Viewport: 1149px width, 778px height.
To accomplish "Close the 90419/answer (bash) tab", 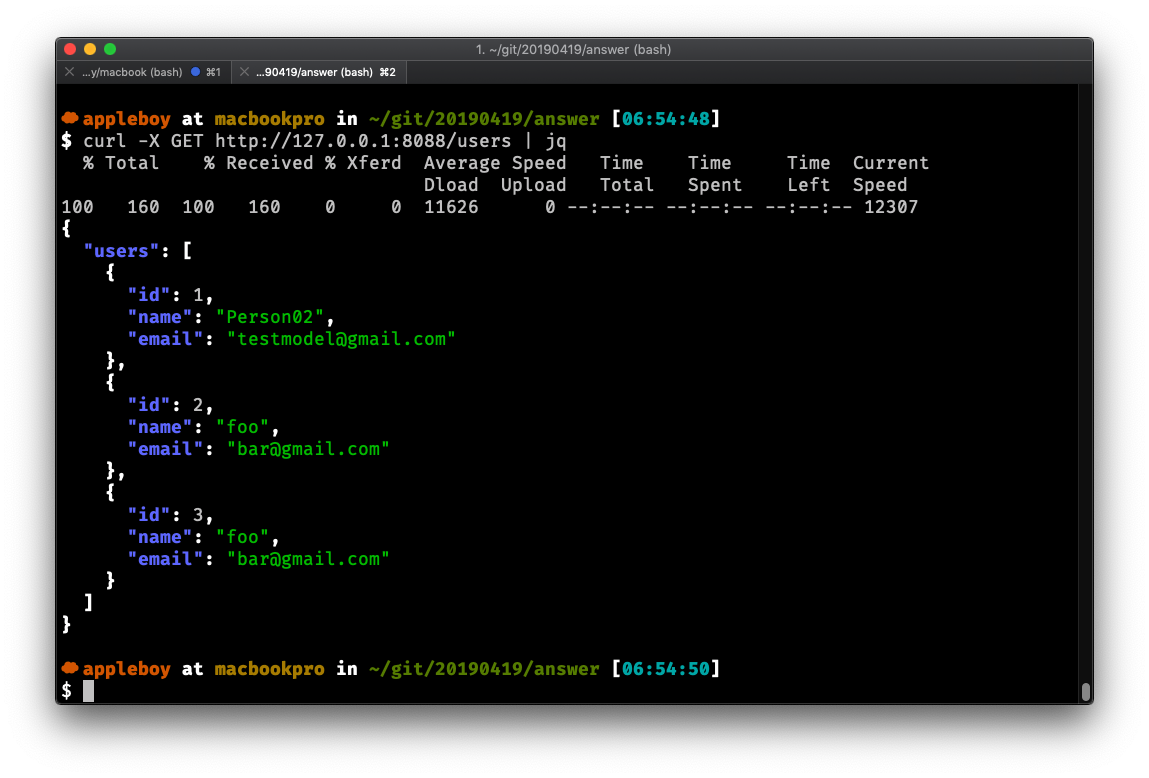I will click(244, 72).
